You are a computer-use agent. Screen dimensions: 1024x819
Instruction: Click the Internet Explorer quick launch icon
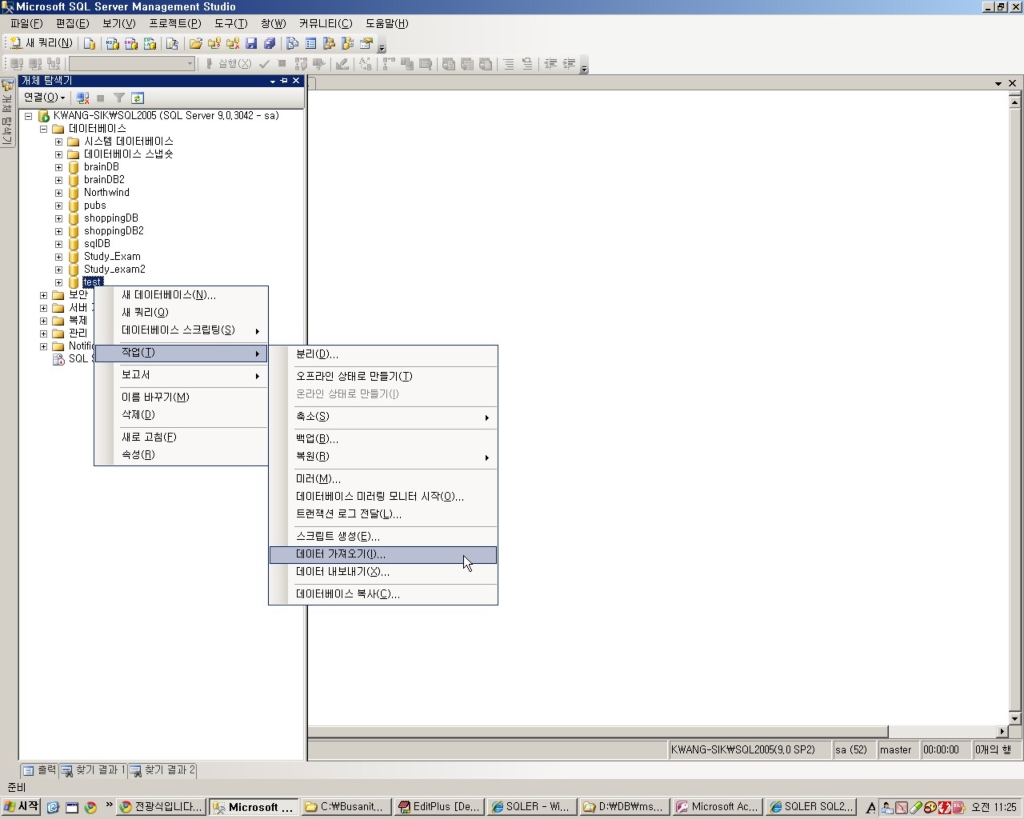53,807
